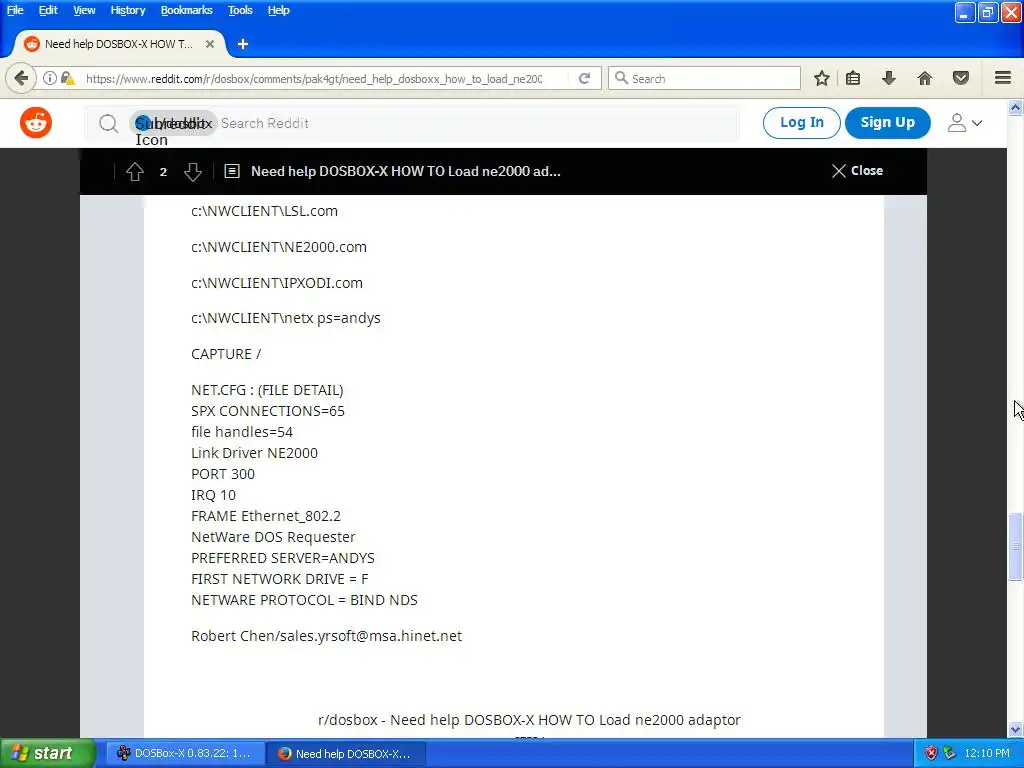
Task: Click text 'NETWARE PROTOCOL = BIND NDS'
Action: tap(304, 600)
